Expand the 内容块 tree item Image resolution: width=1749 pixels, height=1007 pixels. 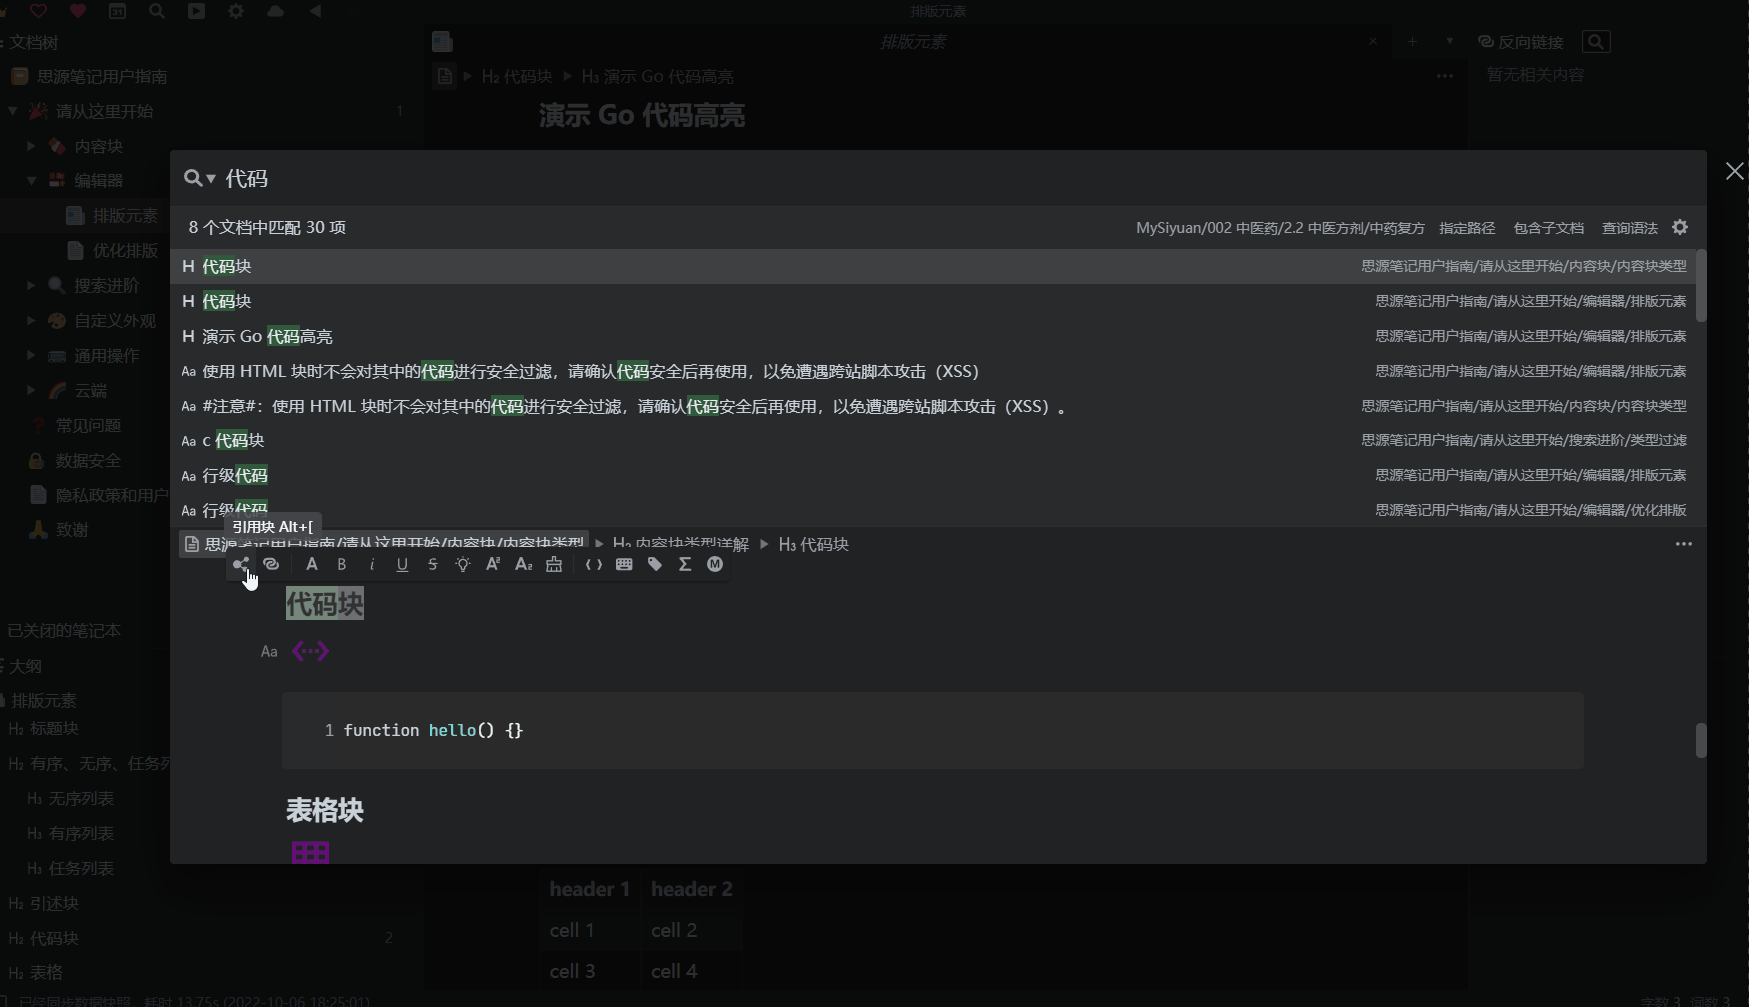30,145
